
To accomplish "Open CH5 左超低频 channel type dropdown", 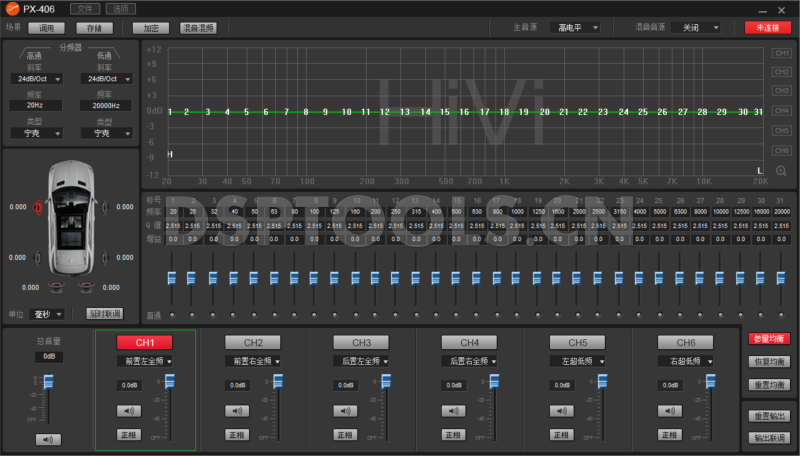I will point(577,360).
